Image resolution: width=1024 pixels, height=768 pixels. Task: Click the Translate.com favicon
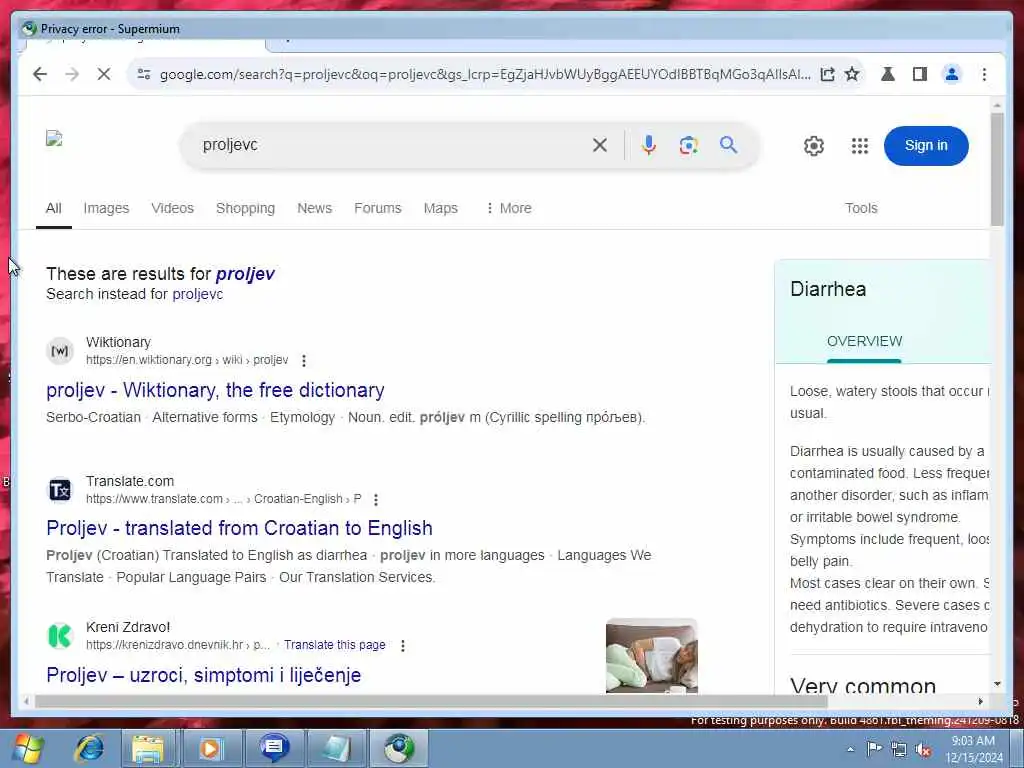60,490
